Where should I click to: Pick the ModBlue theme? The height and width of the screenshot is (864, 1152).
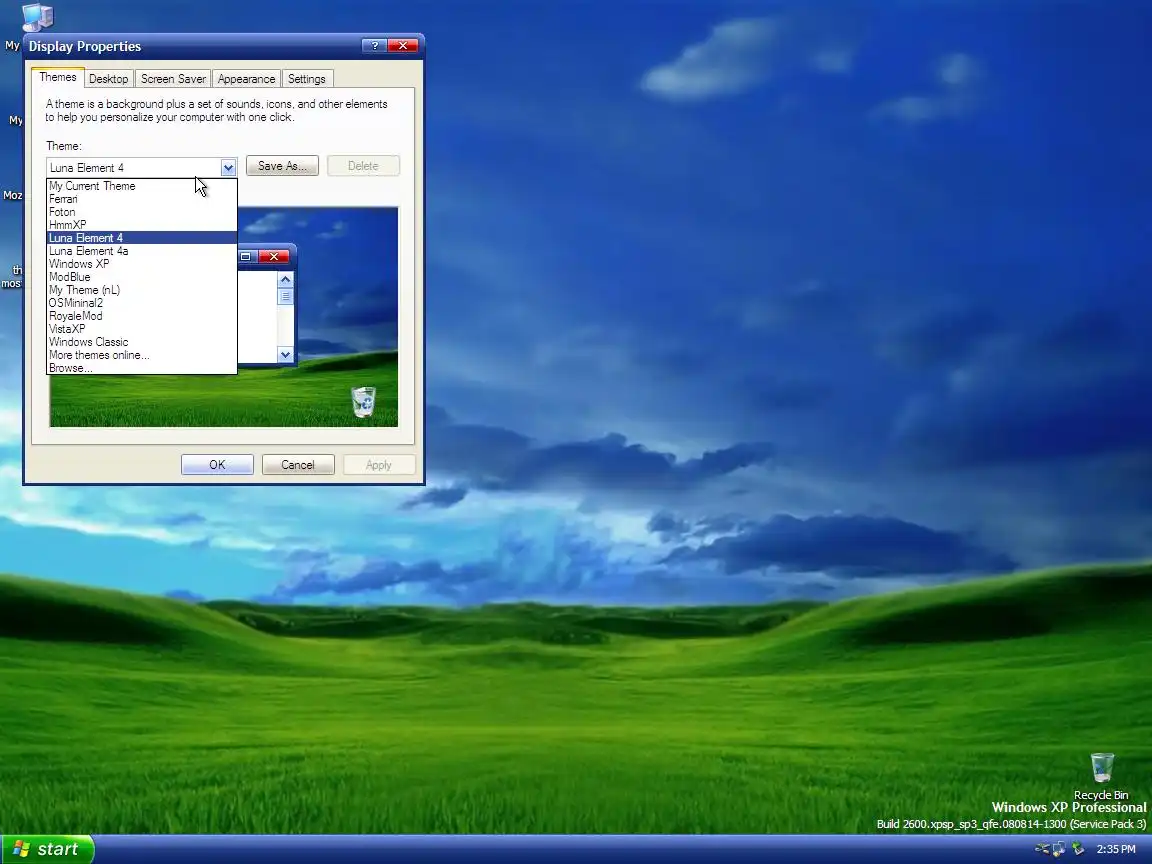pyautogui.click(x=142, y=277)
